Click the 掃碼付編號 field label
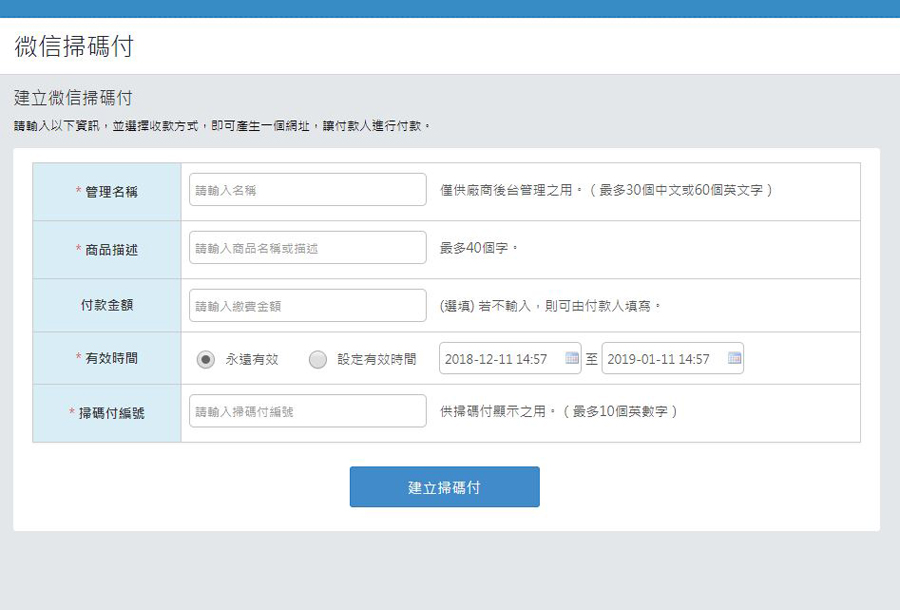This screenshot has height=610, width=900. pos(111,413)
